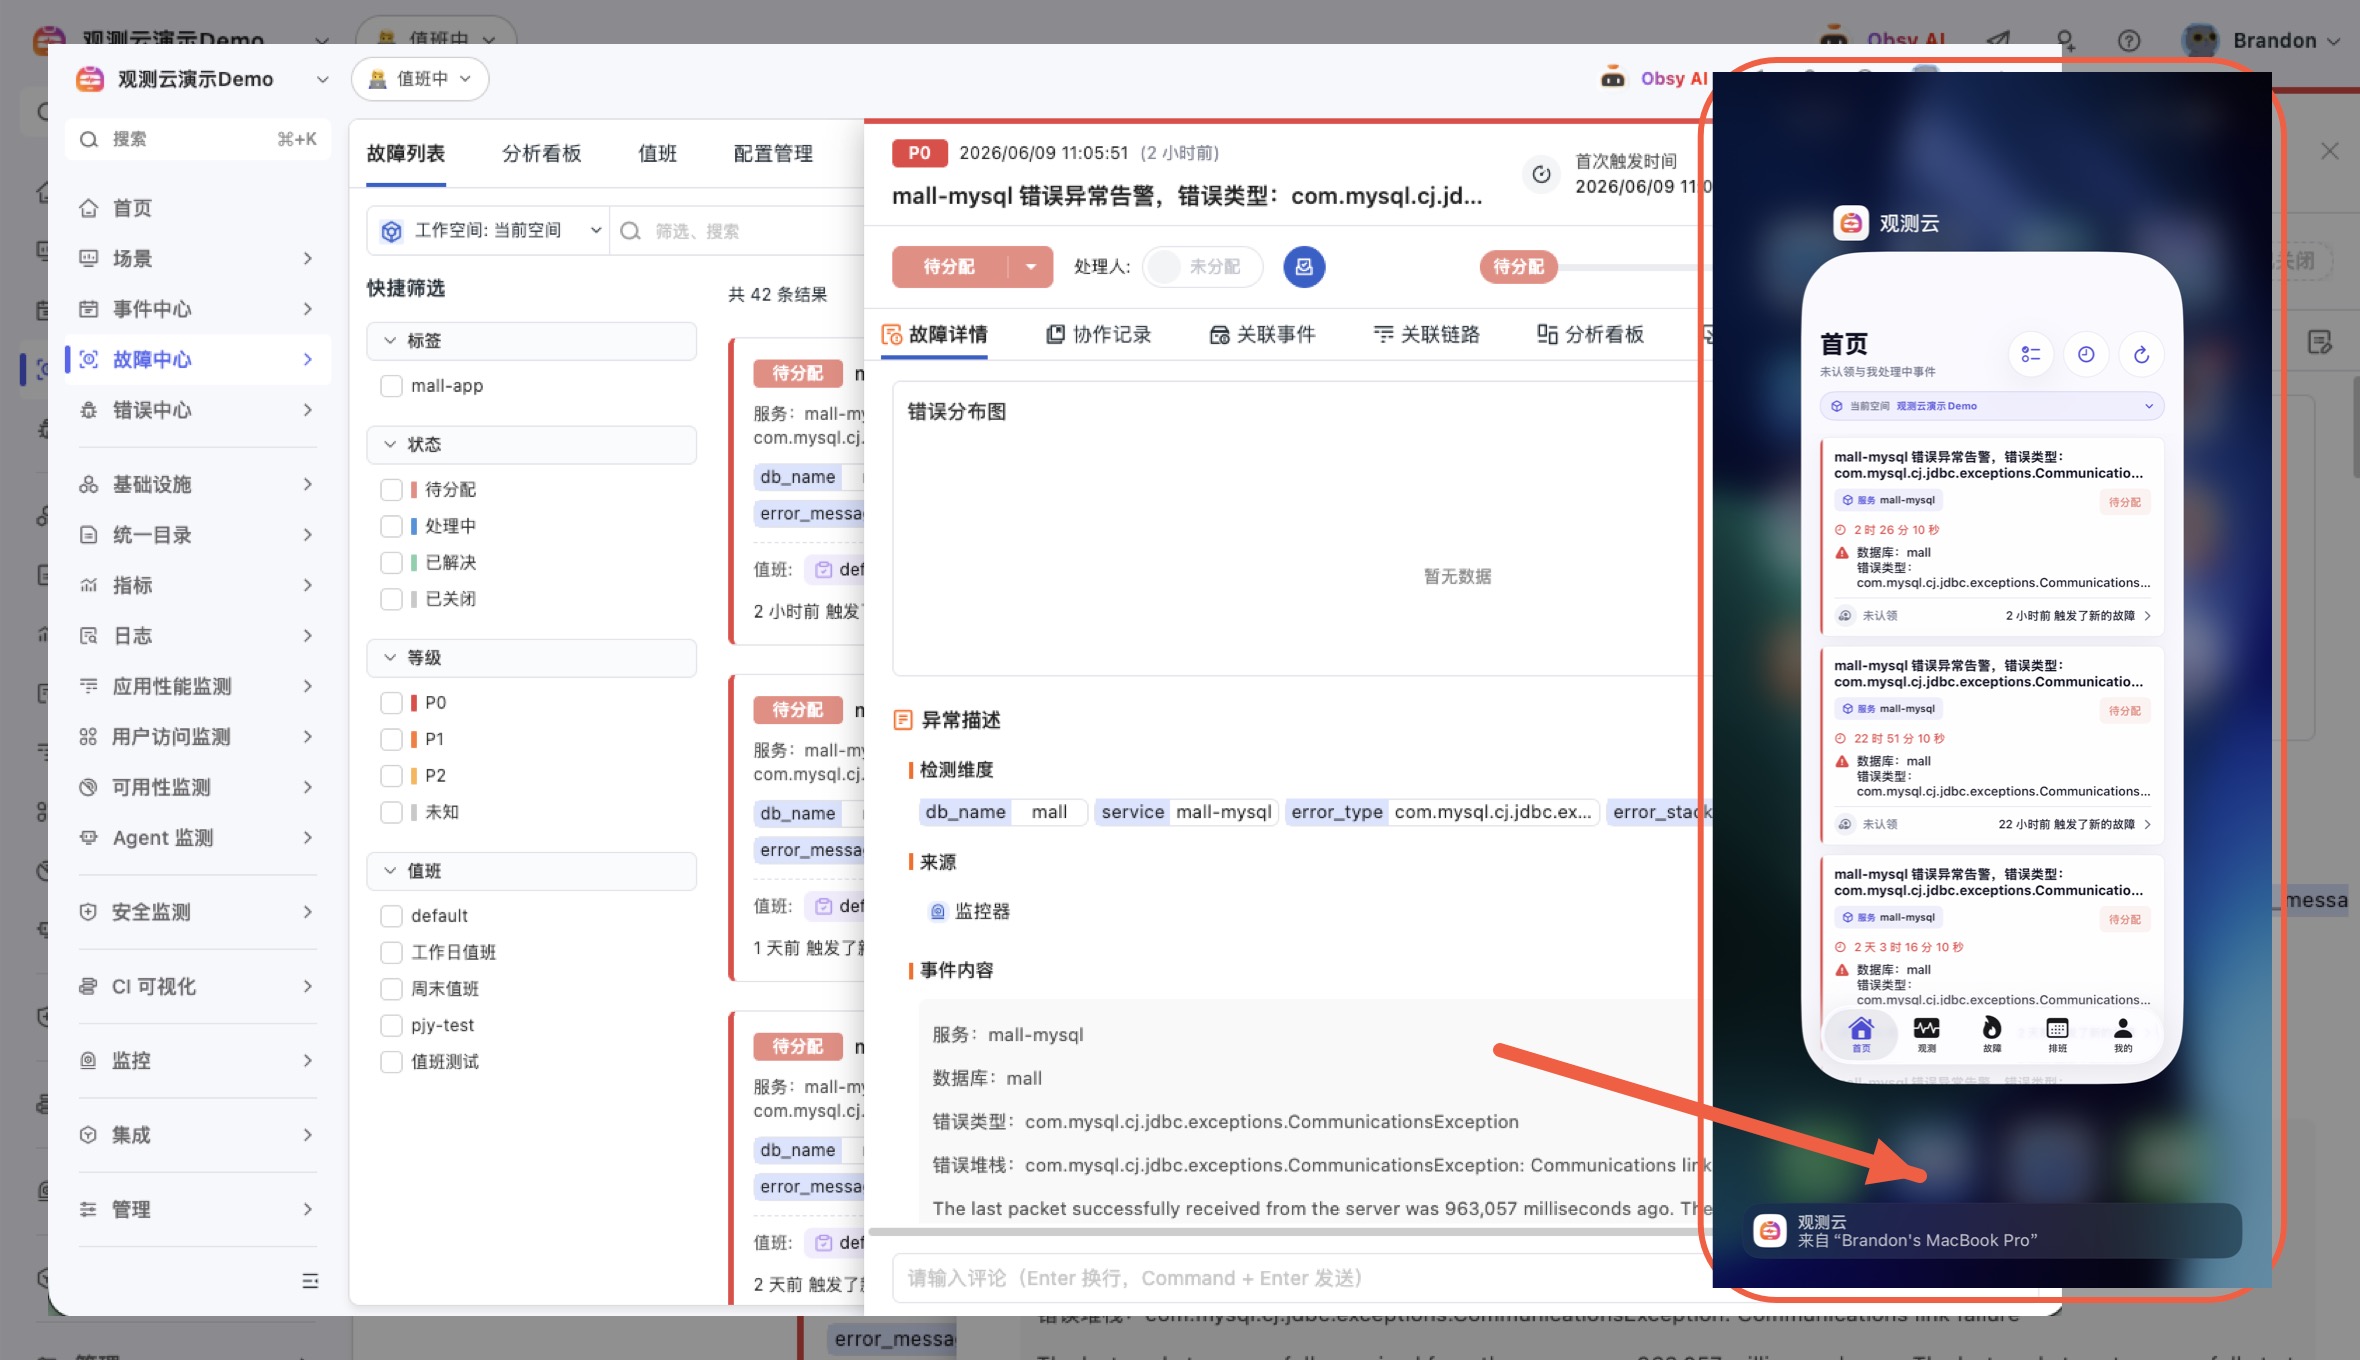Viewport: 2360px width, 1360px height.
Task: Check the mall-app tag filter
Action: tap(392, 386)
